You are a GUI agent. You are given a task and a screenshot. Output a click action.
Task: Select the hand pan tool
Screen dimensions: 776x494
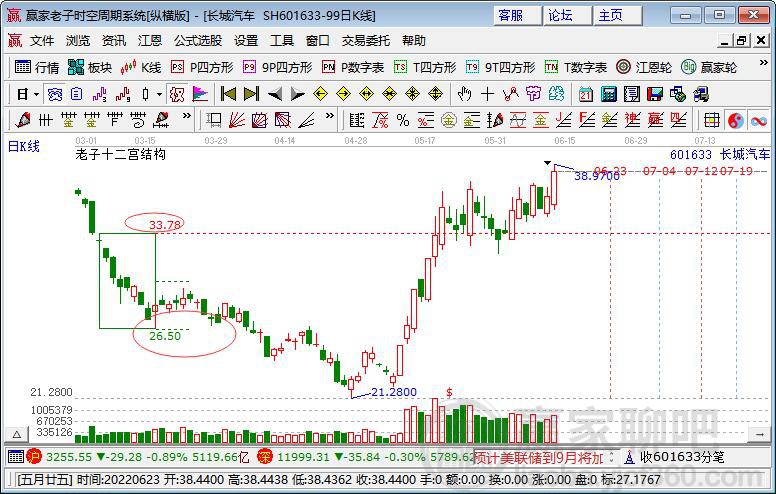coord(464,94)
